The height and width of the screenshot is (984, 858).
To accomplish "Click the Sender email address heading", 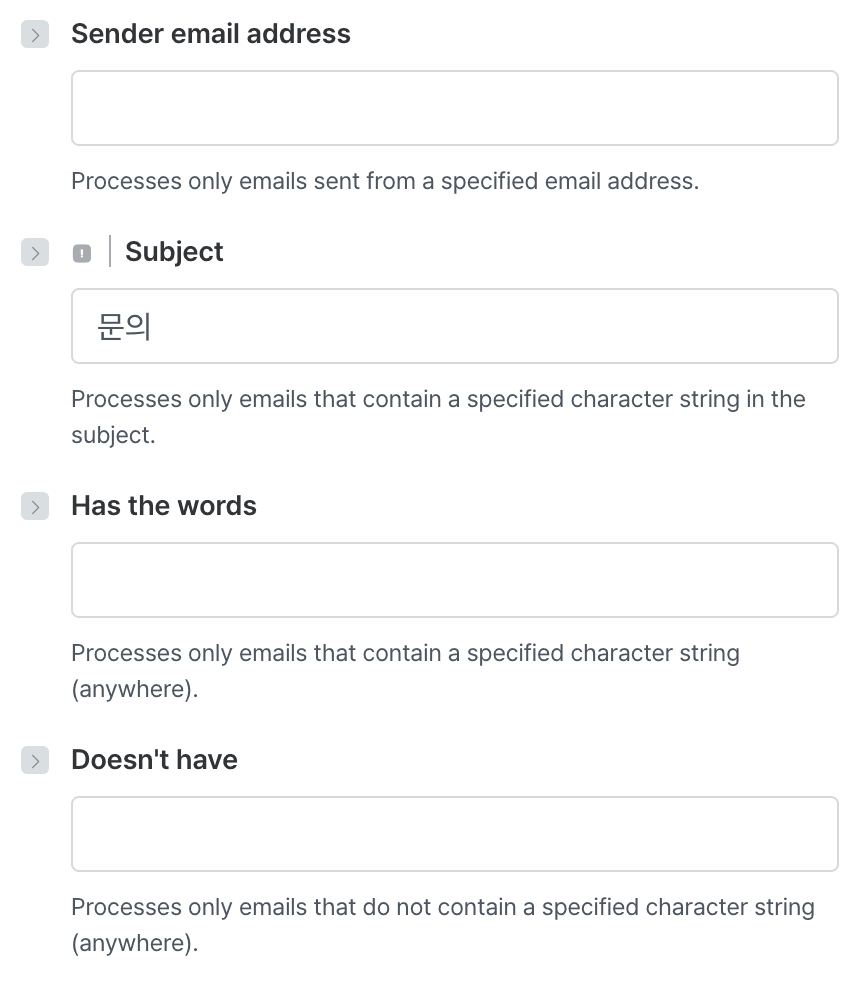I will coord(211,34).
